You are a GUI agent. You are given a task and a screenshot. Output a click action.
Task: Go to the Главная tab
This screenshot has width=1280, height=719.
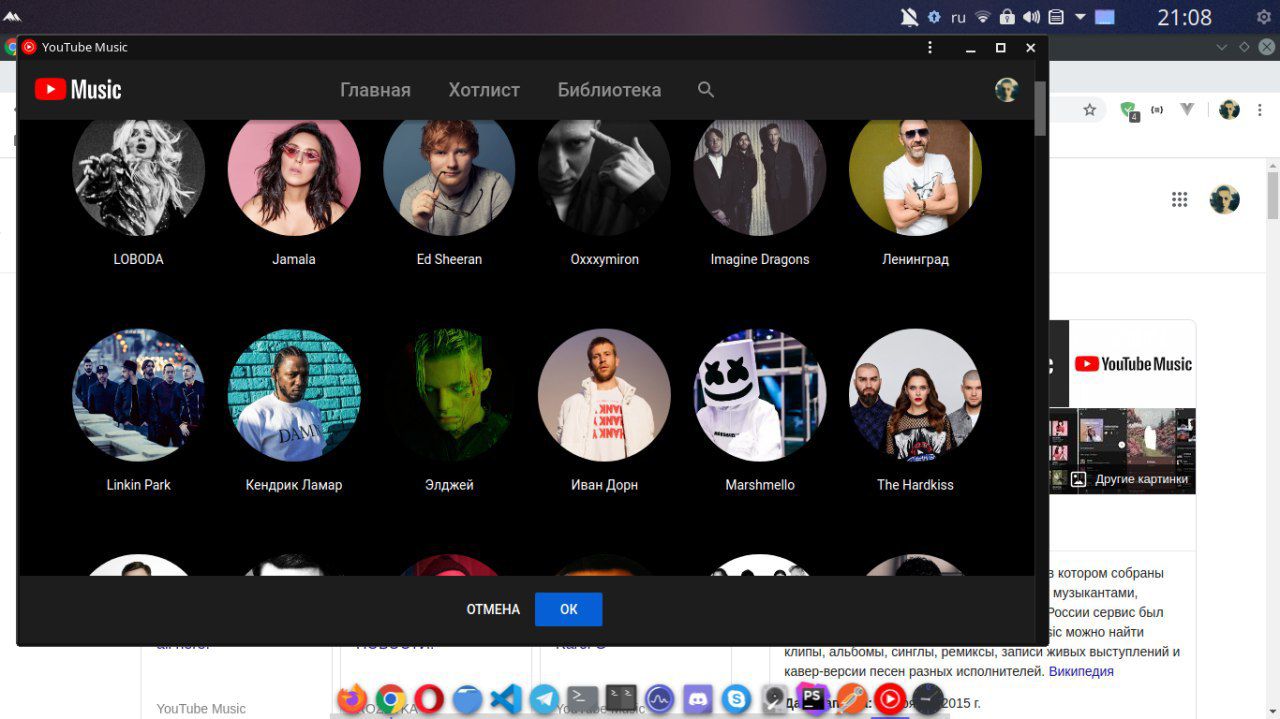pyautogui.click(x=375, y=90)
